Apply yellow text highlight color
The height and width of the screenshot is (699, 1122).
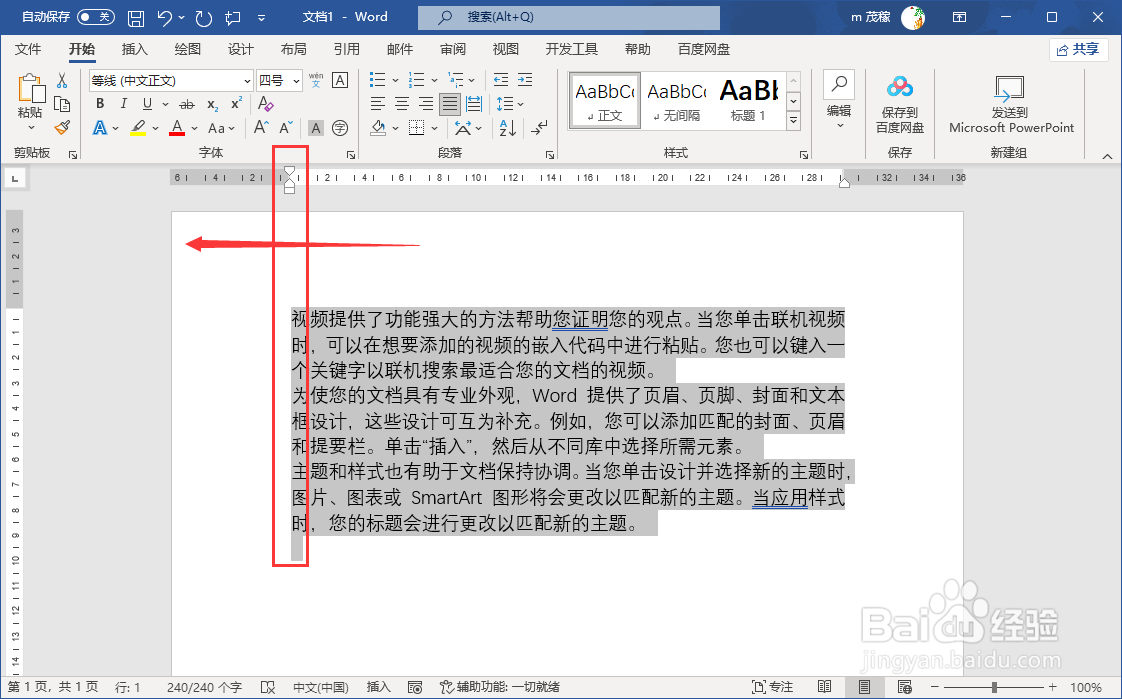point(138,128)
